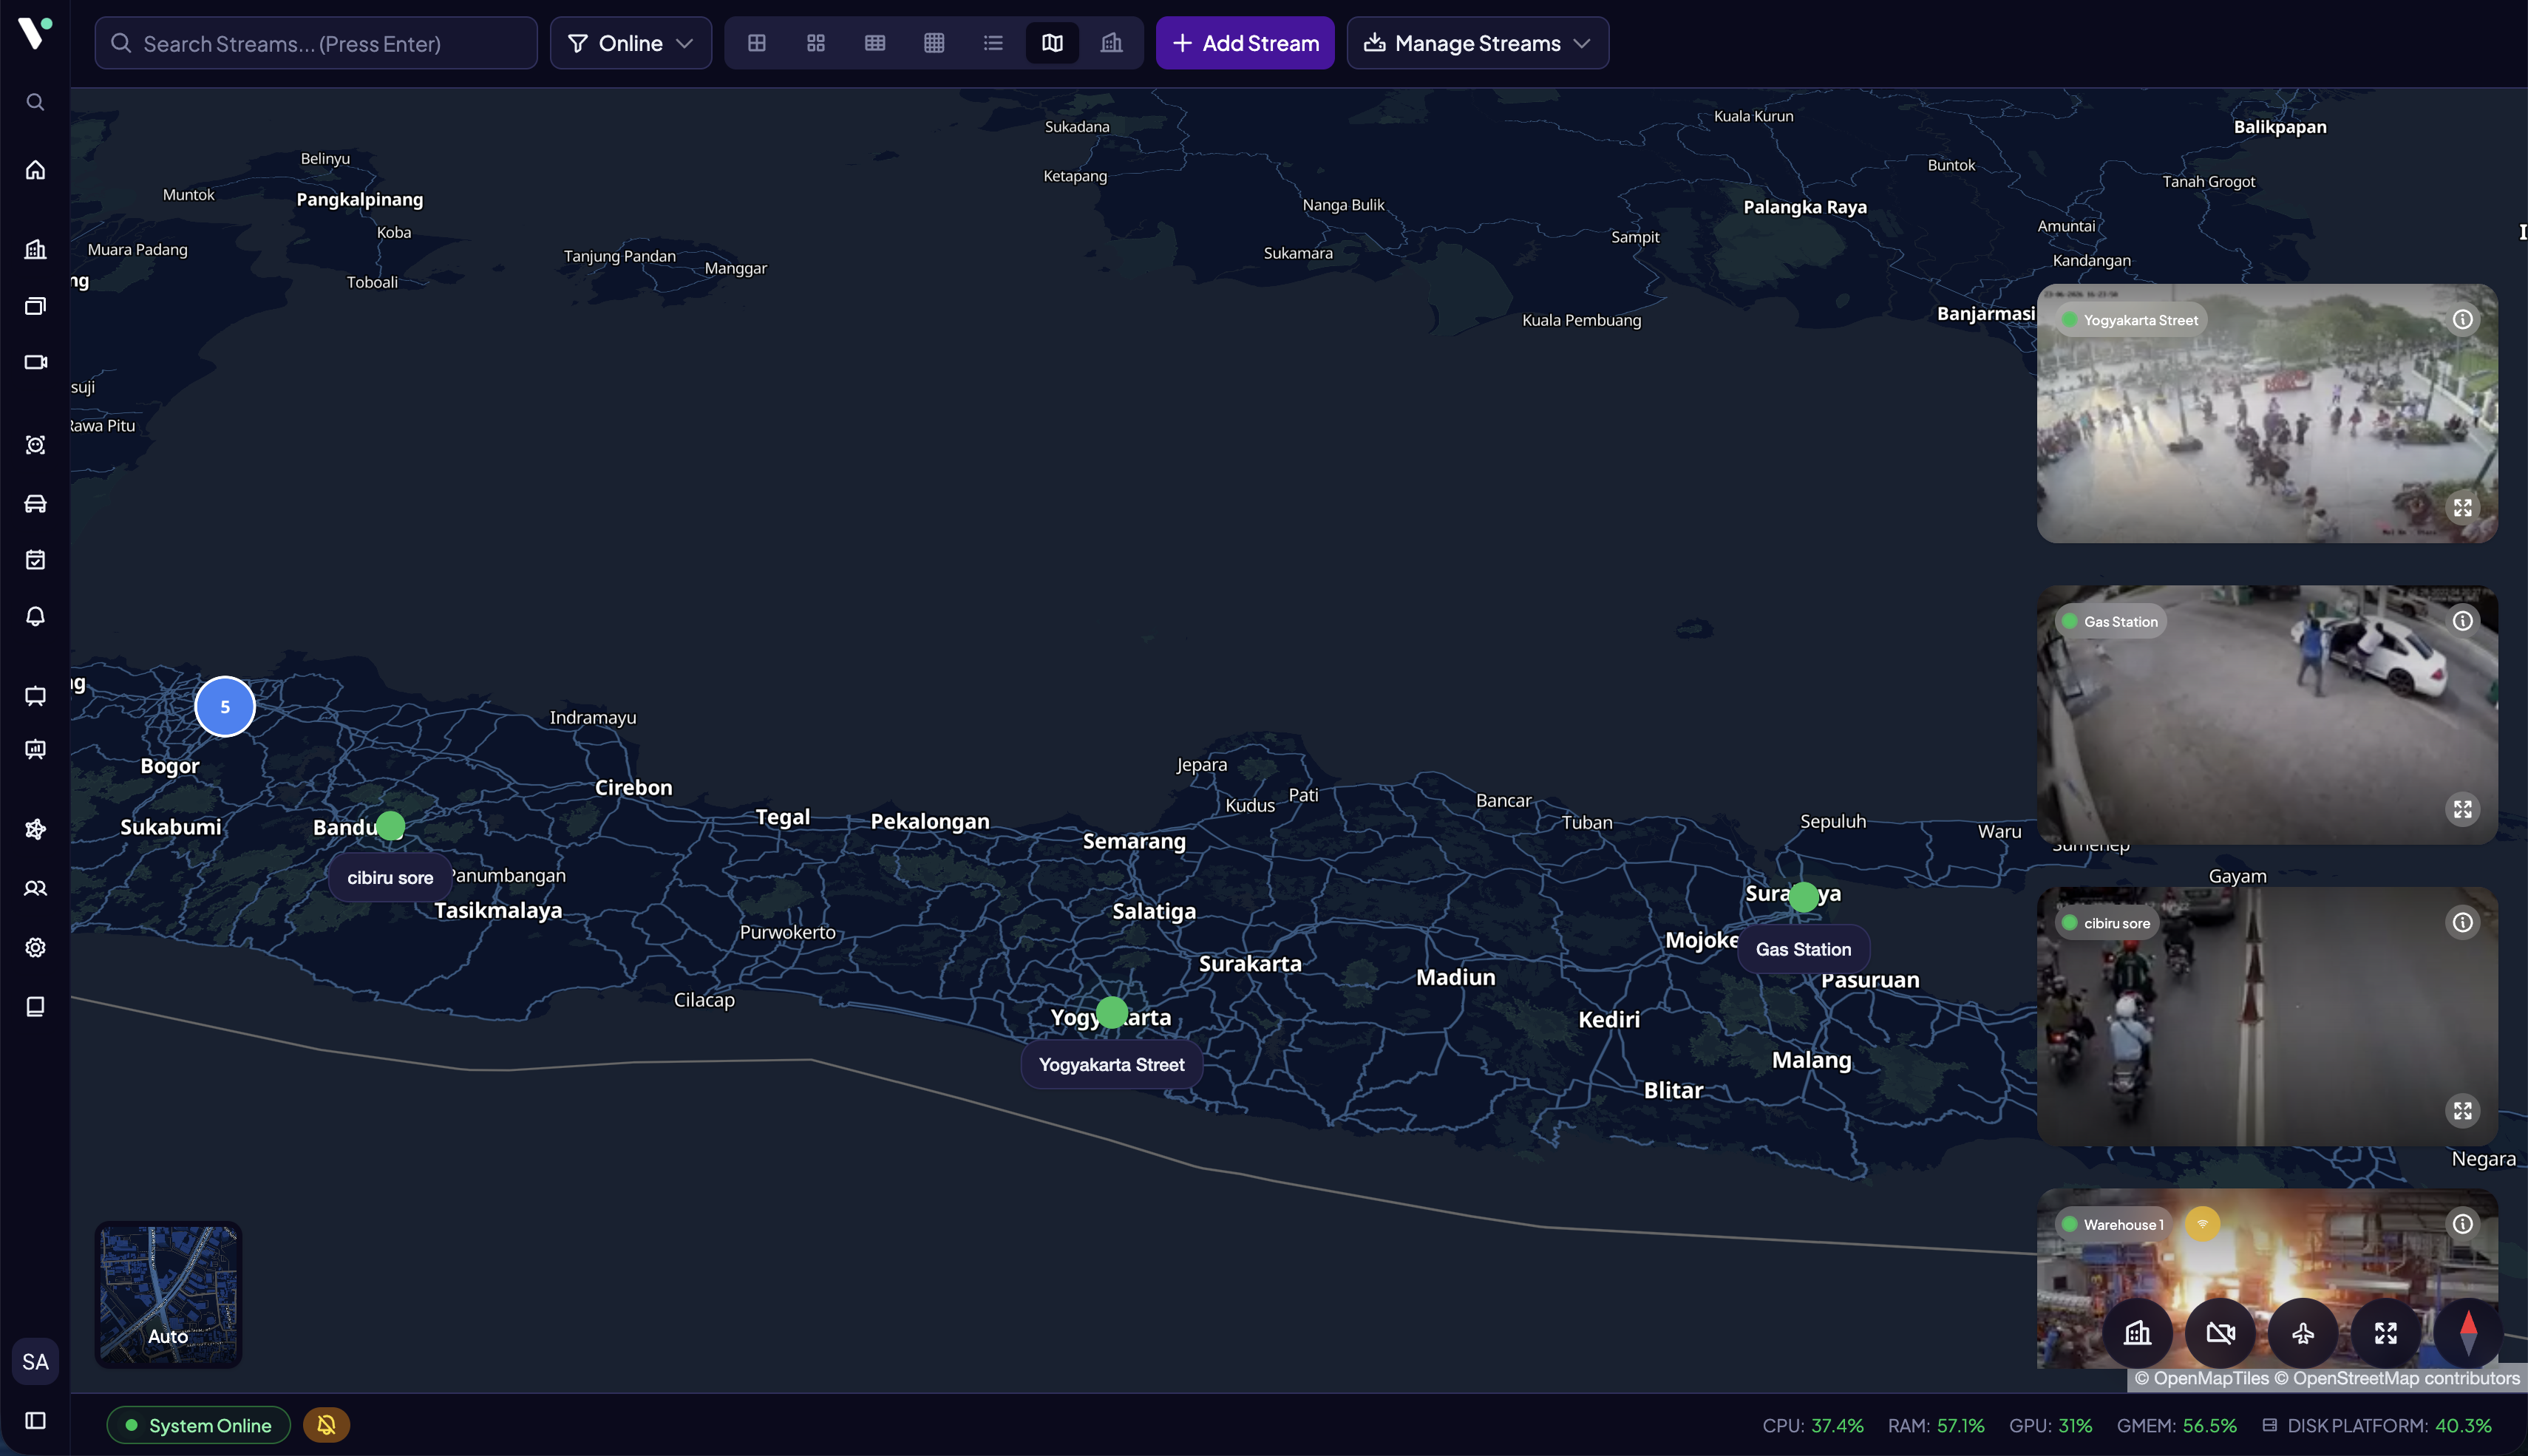
Task: Select the map view button in toolbar
Action: [1052, 43]
